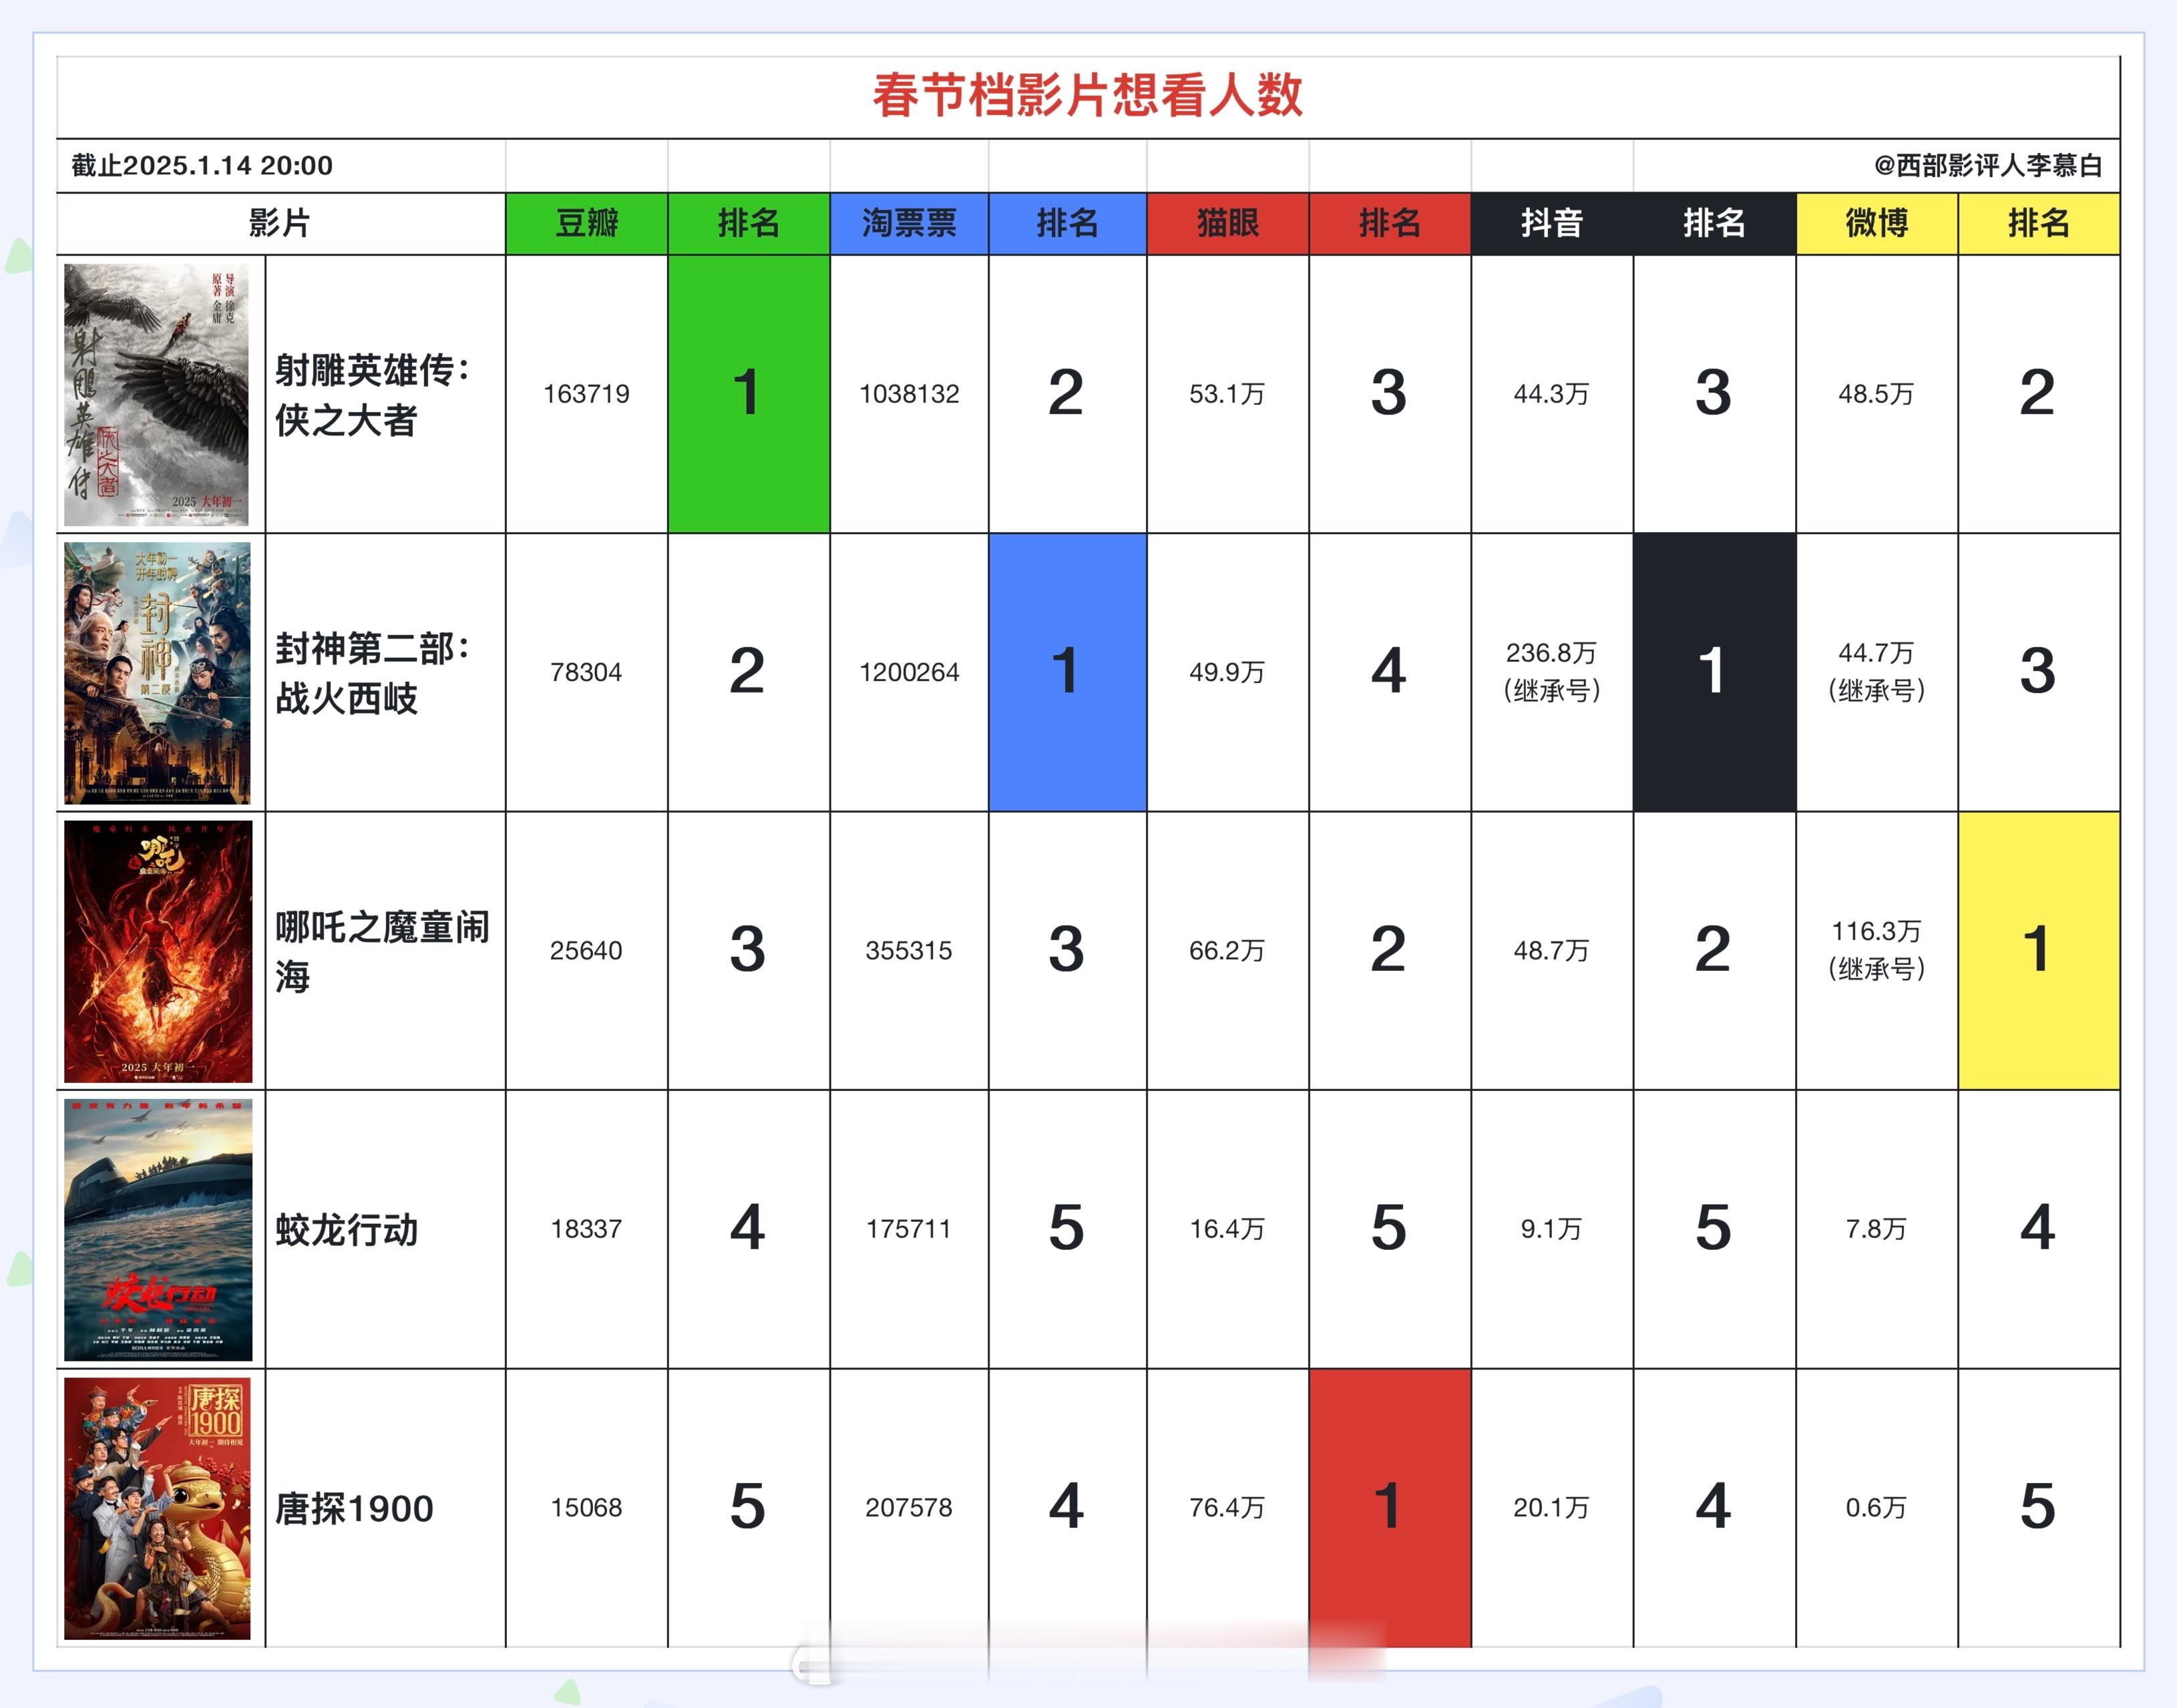Click the Maoyan value 16.4万

[1227, 1229]
